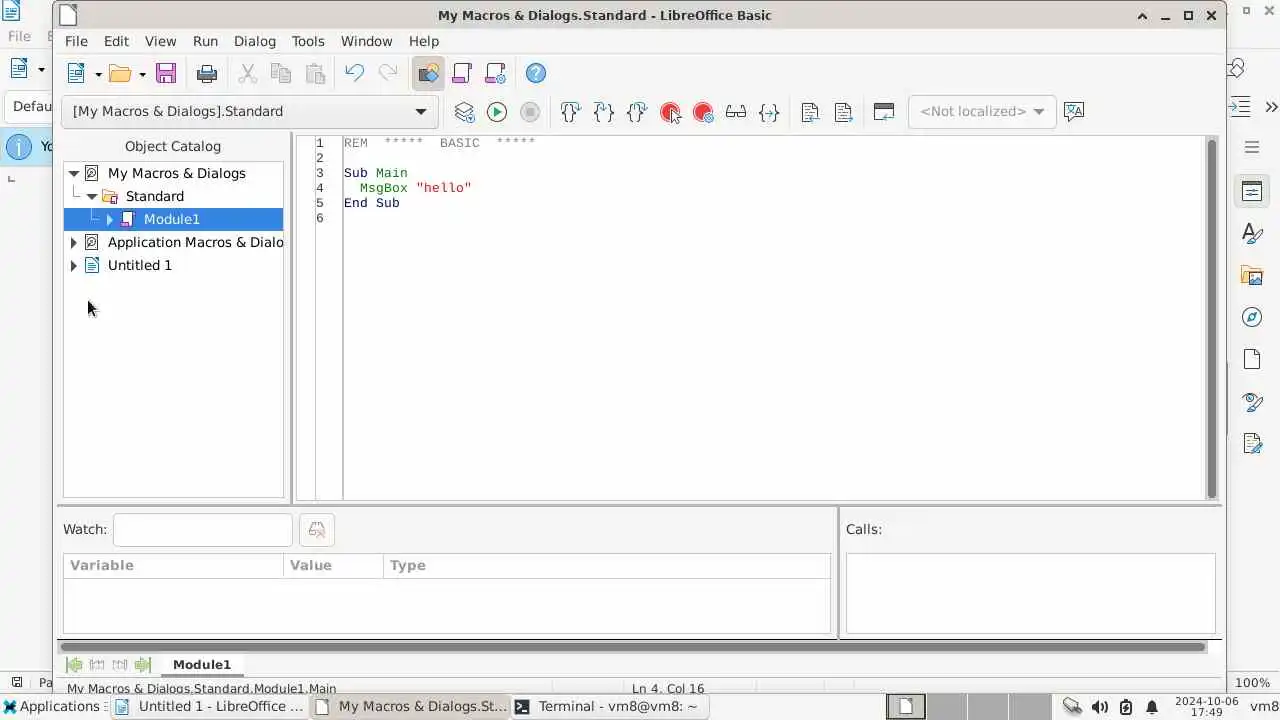Viewport: 1280px width, 720px height.
Task: Click the Variable column header
Action: (173, 566)
